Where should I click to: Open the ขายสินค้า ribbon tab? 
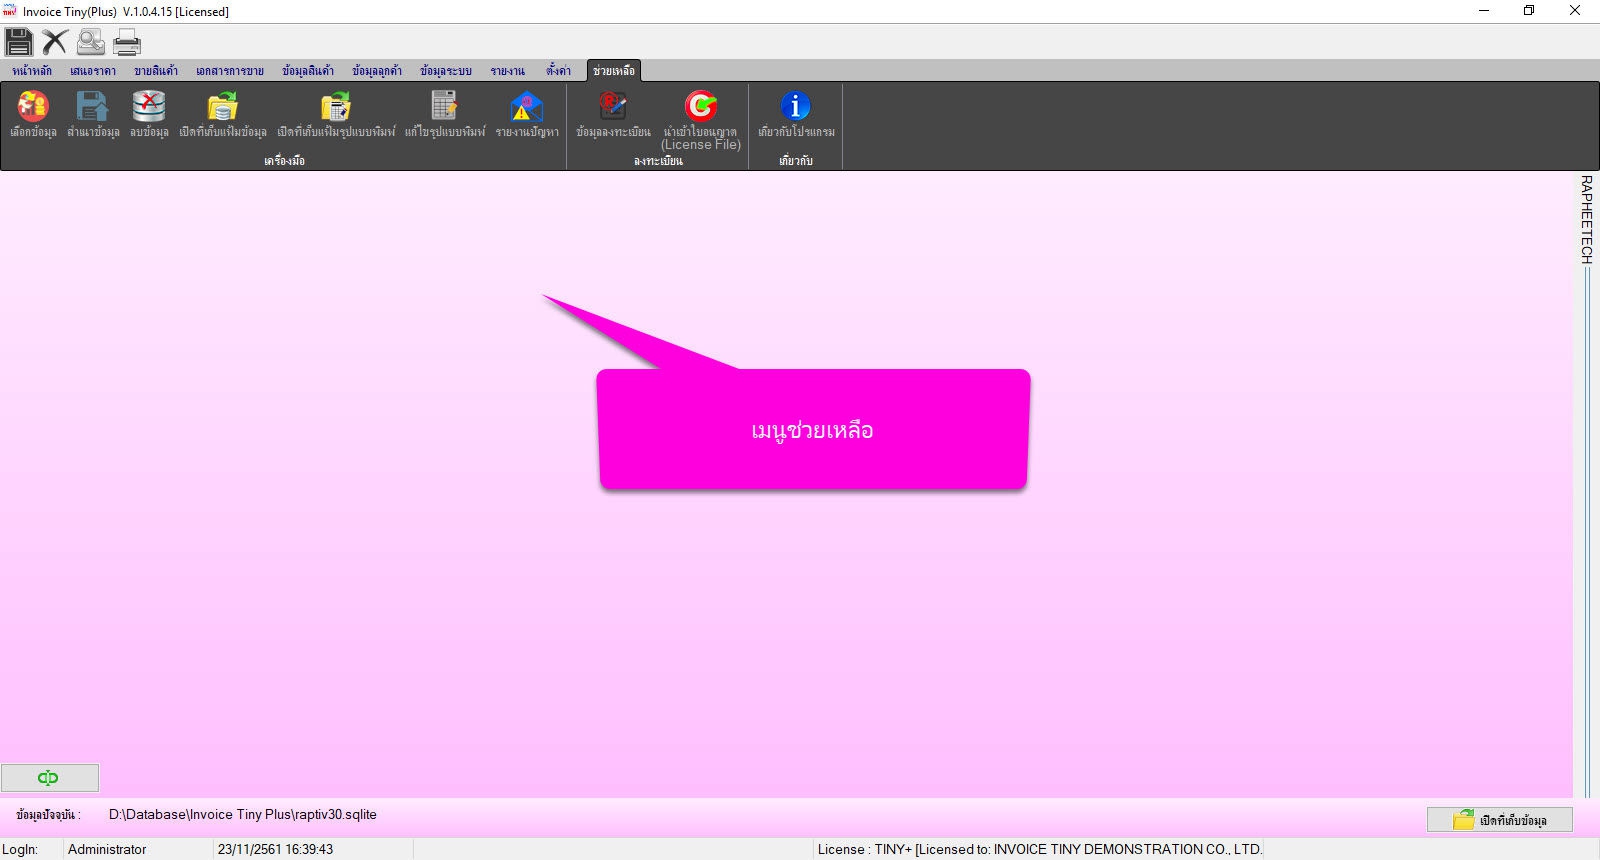tap(156, 71)
